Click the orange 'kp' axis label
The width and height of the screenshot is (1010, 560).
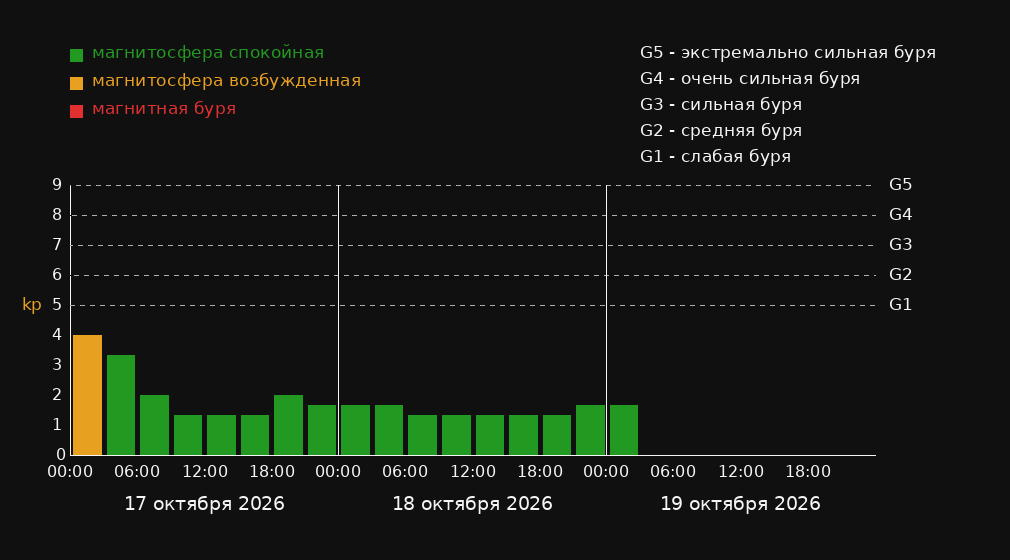(32, 305)
